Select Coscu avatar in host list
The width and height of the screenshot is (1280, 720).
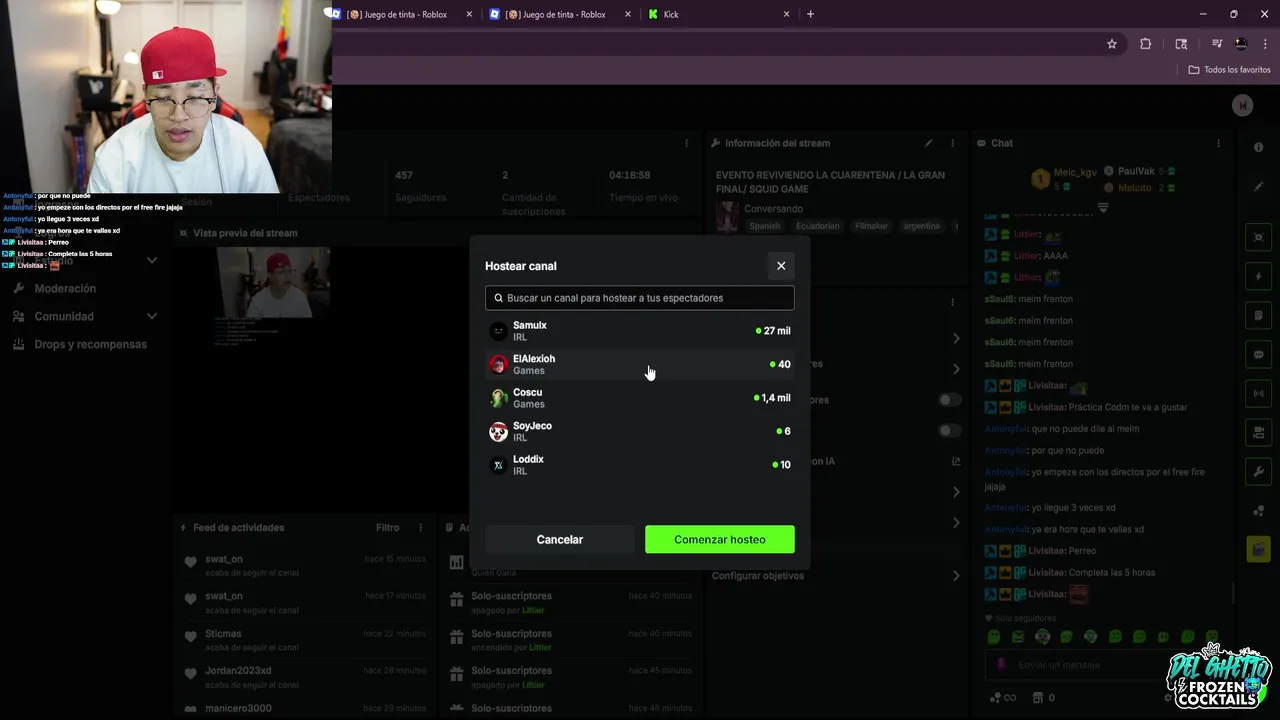[x=498, y=398]
